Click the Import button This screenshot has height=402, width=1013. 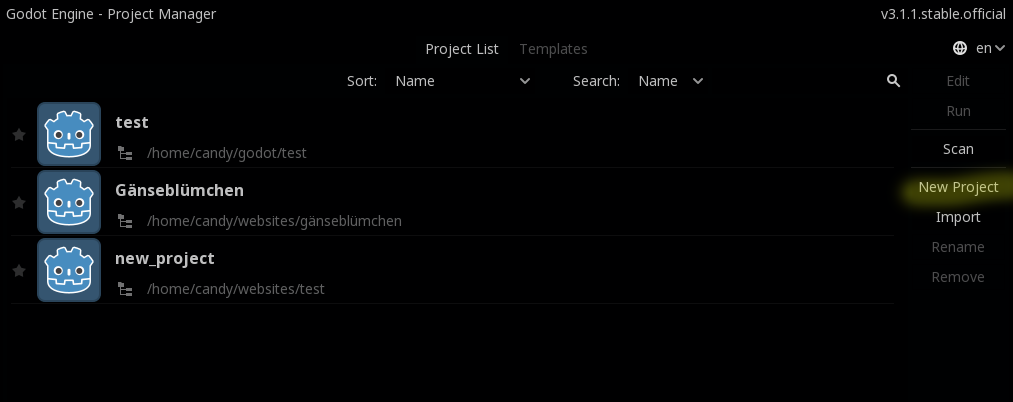tap(958, 217)
